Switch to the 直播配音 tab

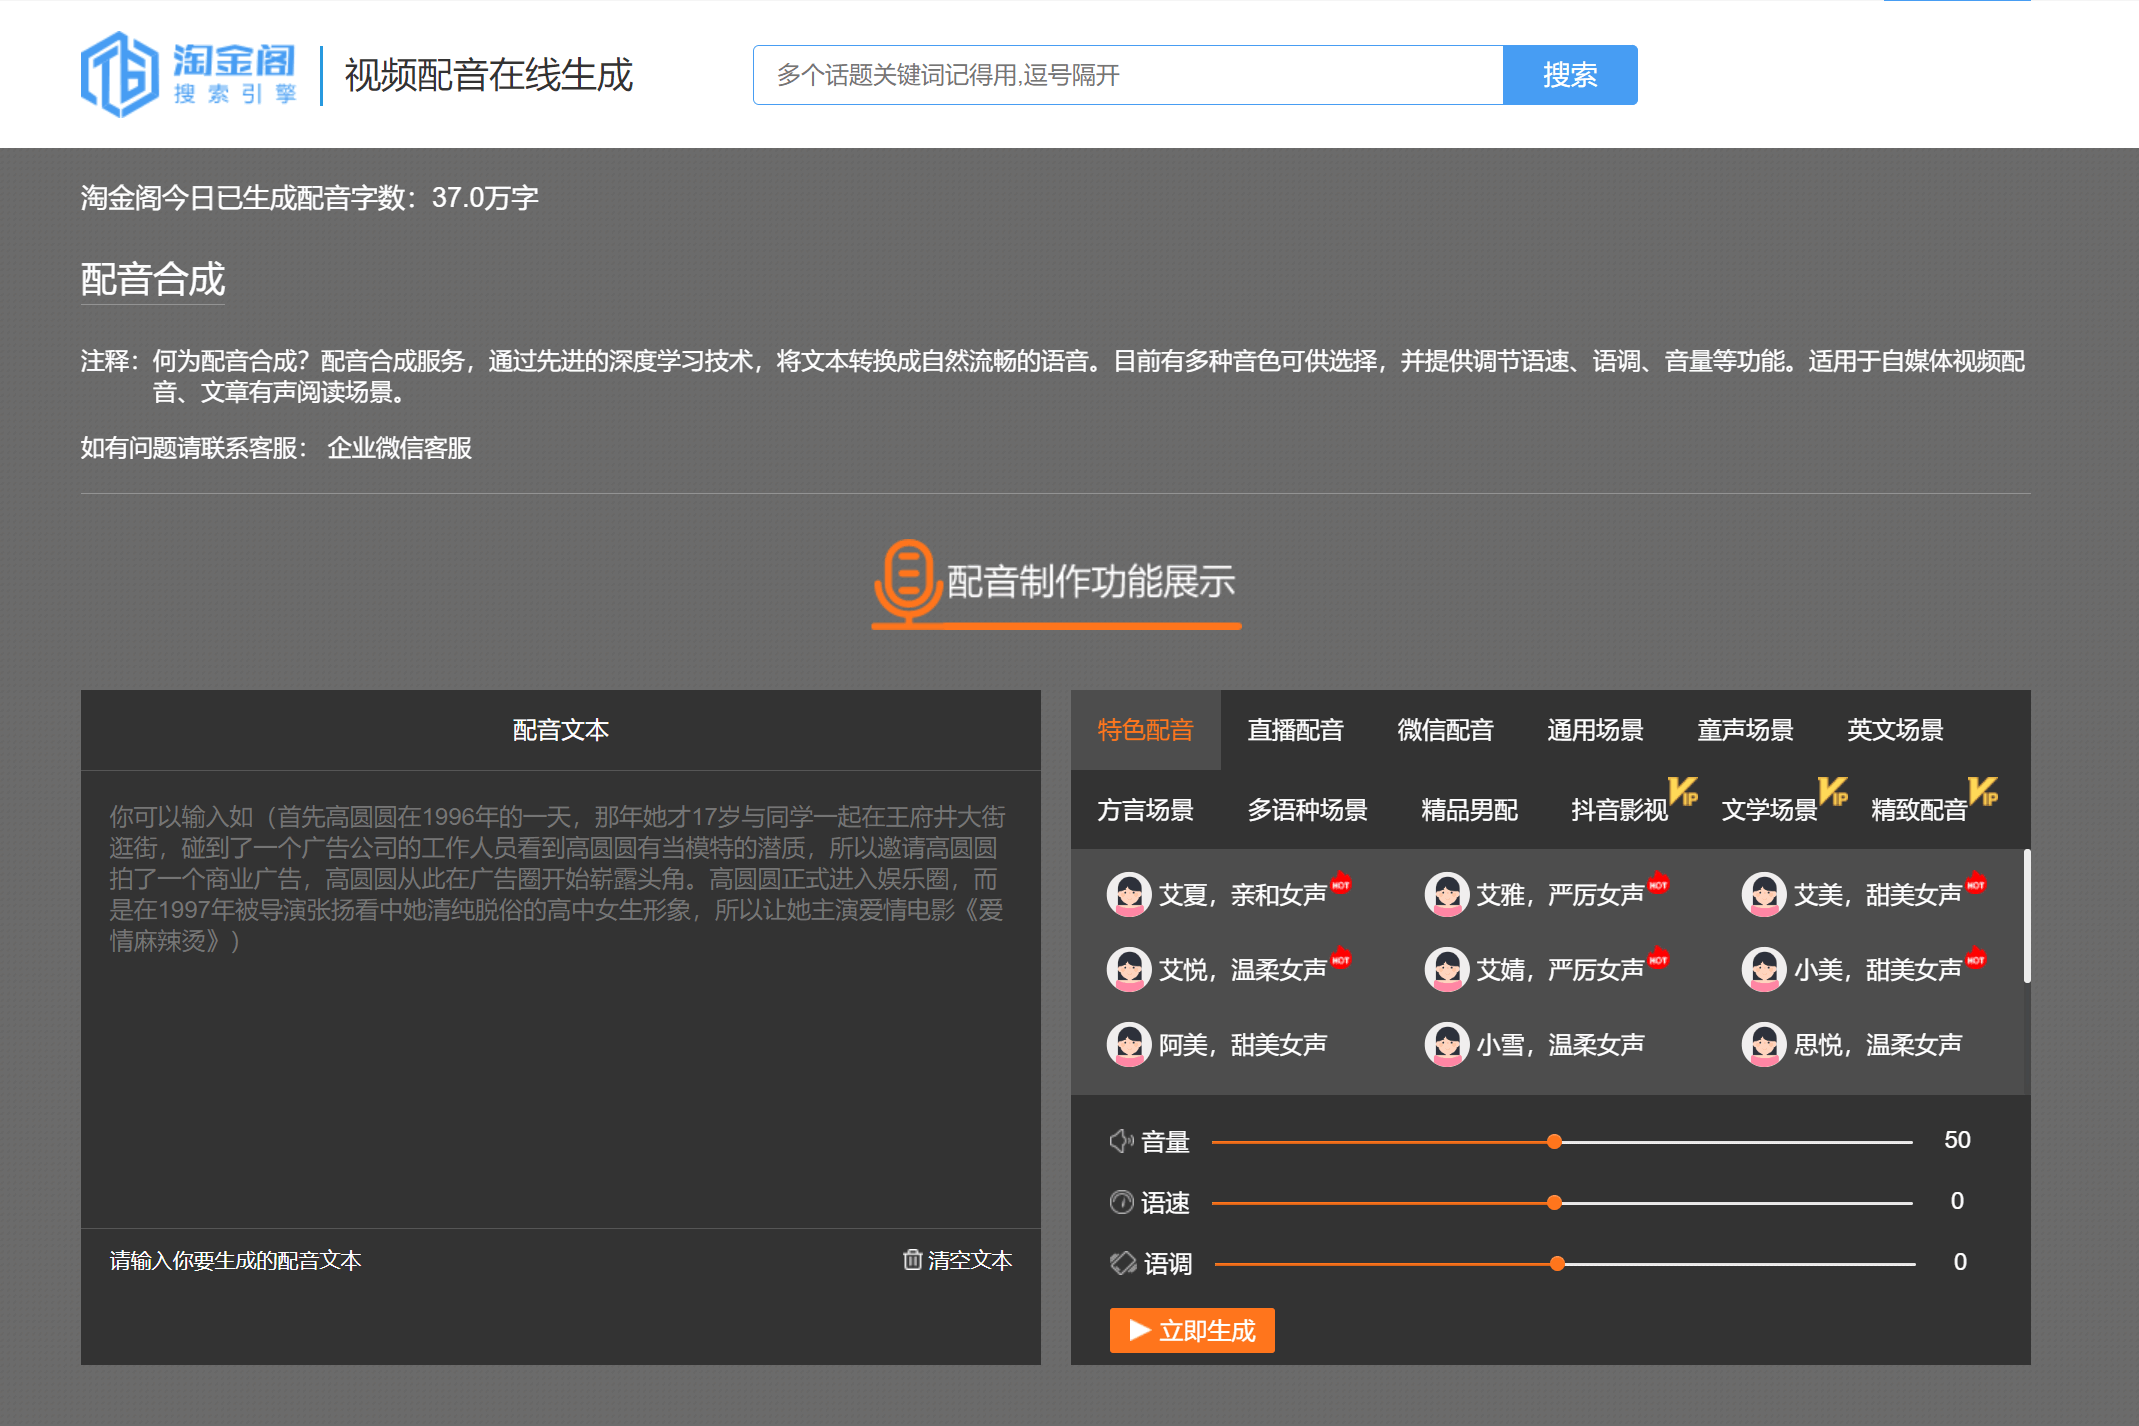point(1295,731)
